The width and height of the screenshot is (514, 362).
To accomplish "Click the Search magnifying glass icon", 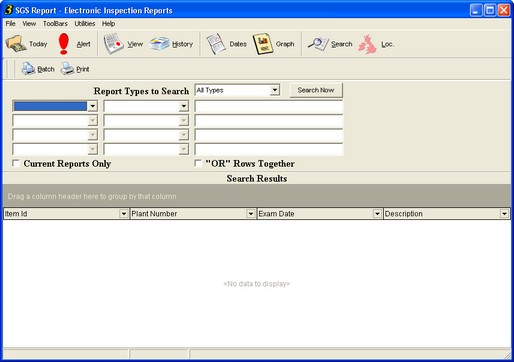I will [x=318, y=44].
